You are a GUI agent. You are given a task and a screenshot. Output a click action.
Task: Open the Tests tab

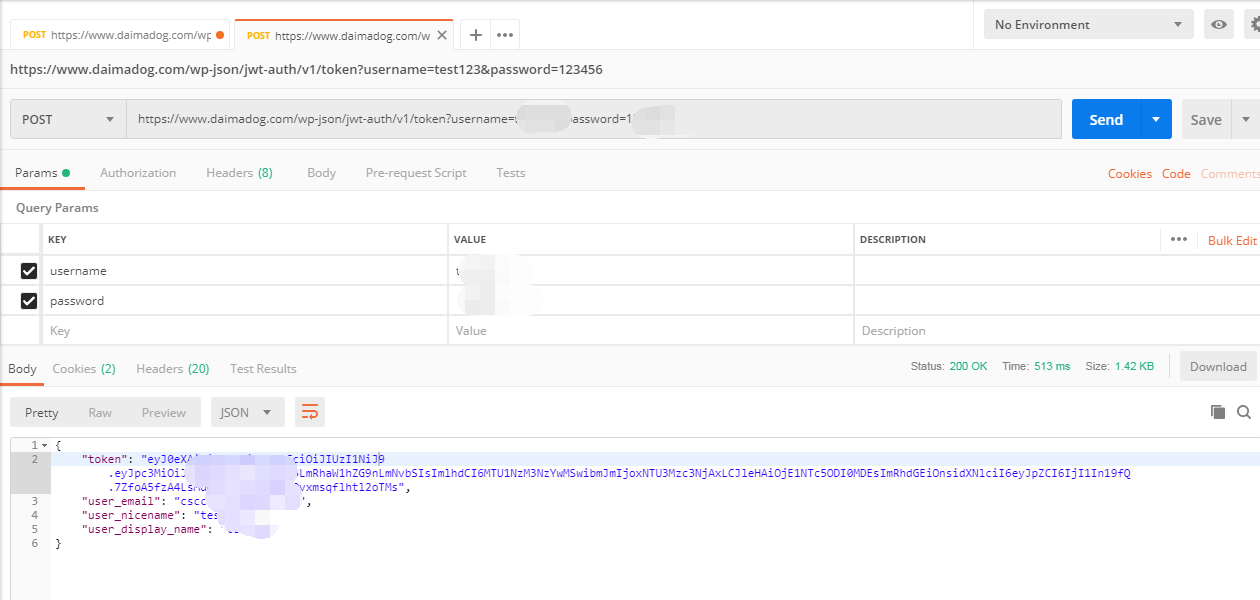pos(511,173)
